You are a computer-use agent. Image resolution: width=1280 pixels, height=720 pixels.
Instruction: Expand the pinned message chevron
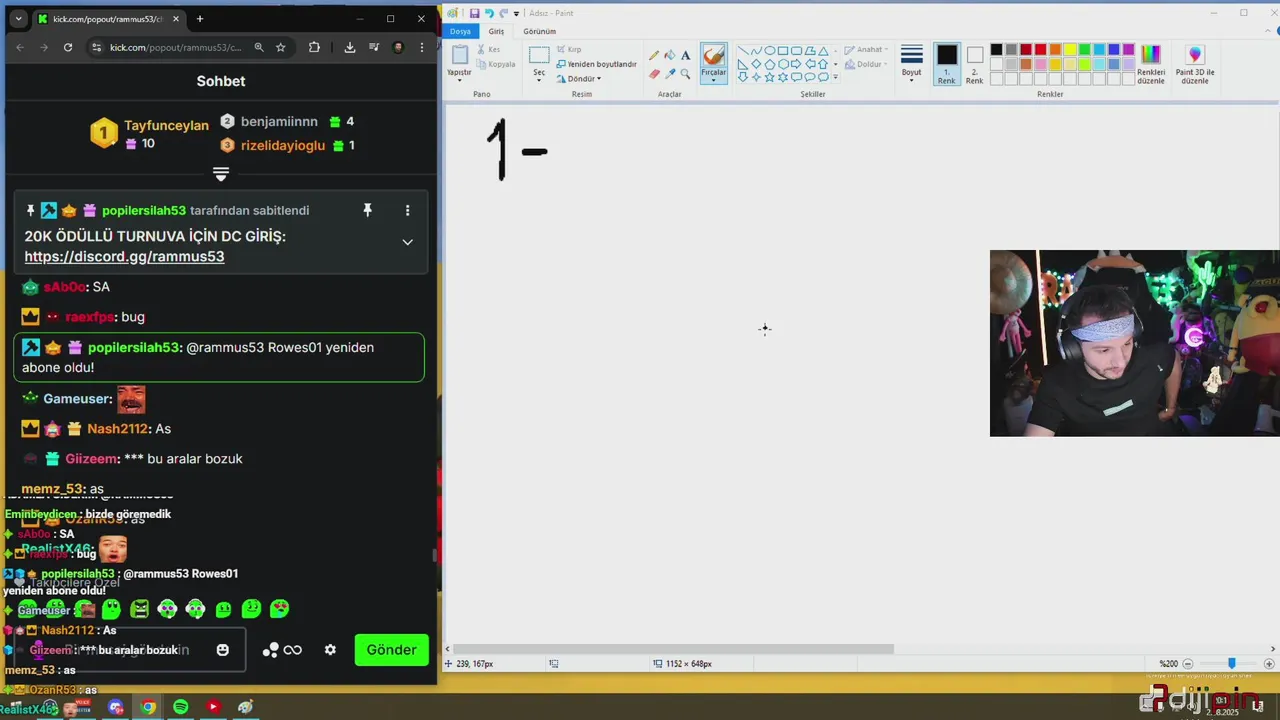(x=407, y=242)
